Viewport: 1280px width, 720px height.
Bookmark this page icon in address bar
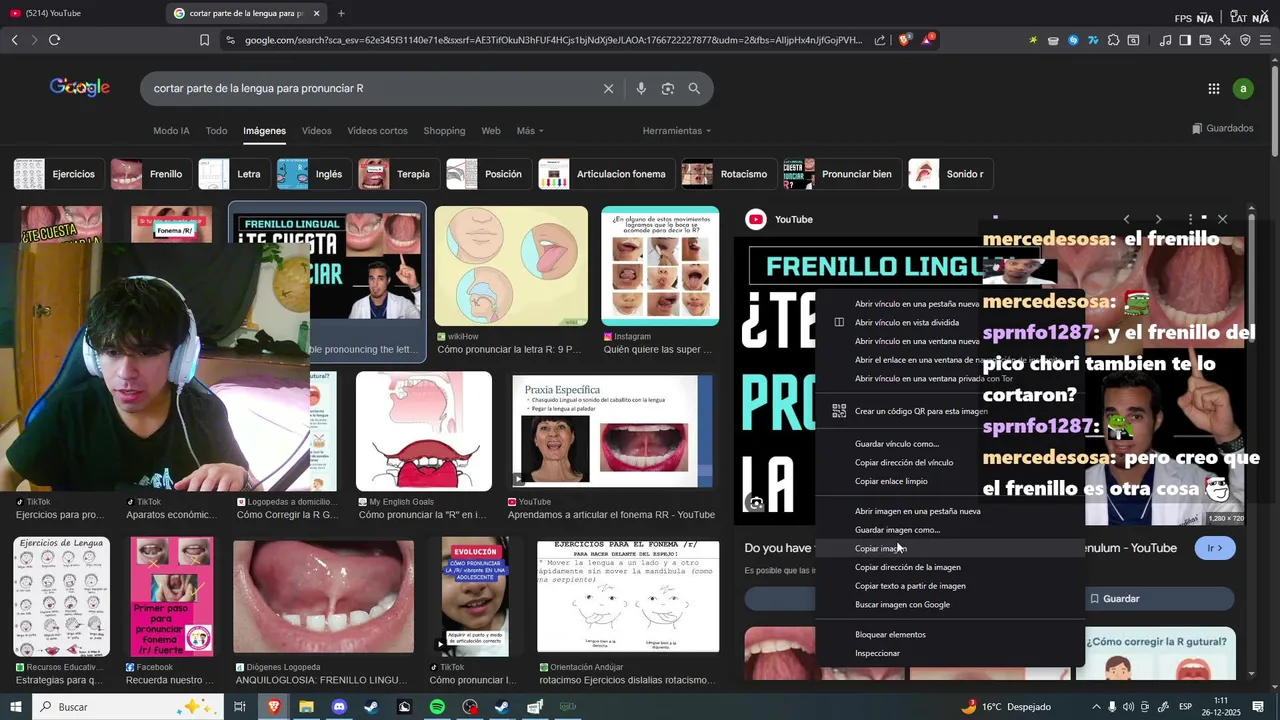click(204, 40)
